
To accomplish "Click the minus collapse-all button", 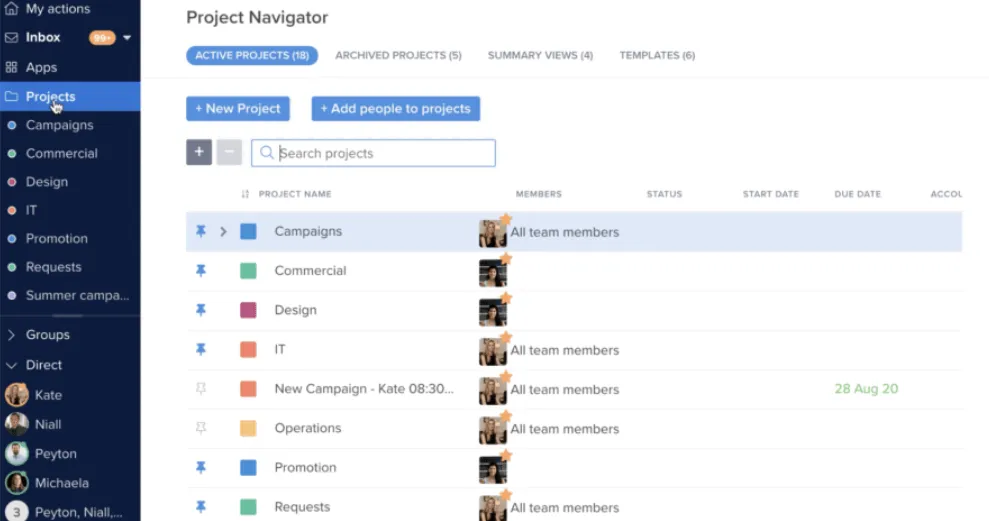I will (229, 152).
